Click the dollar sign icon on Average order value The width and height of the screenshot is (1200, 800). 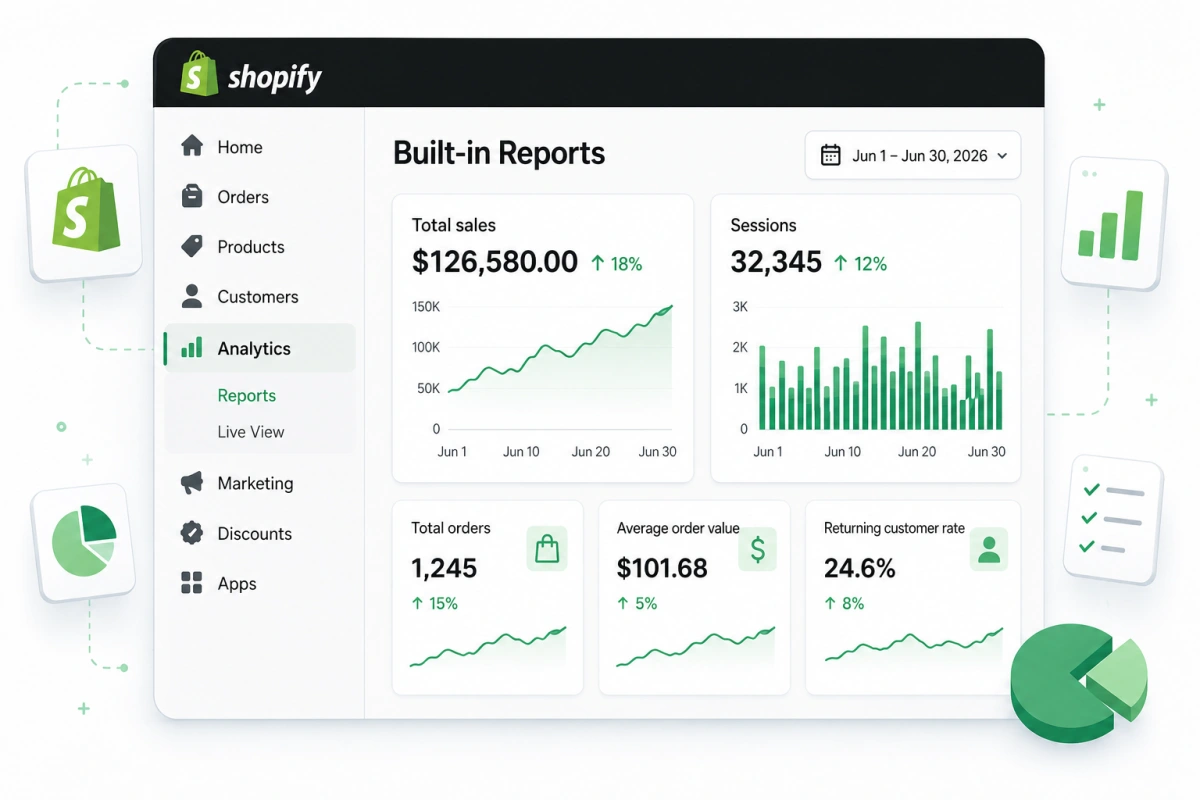click(x=757, y=549)
